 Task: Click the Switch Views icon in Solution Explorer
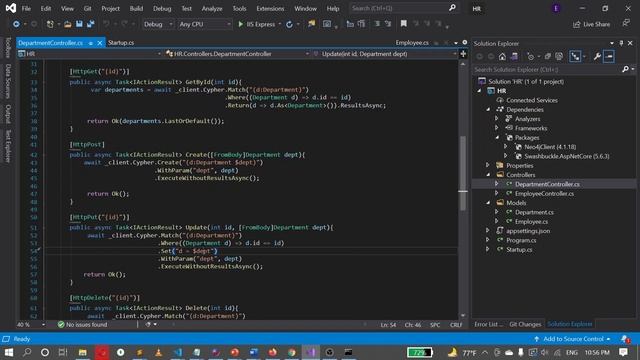tap(514, 57)
